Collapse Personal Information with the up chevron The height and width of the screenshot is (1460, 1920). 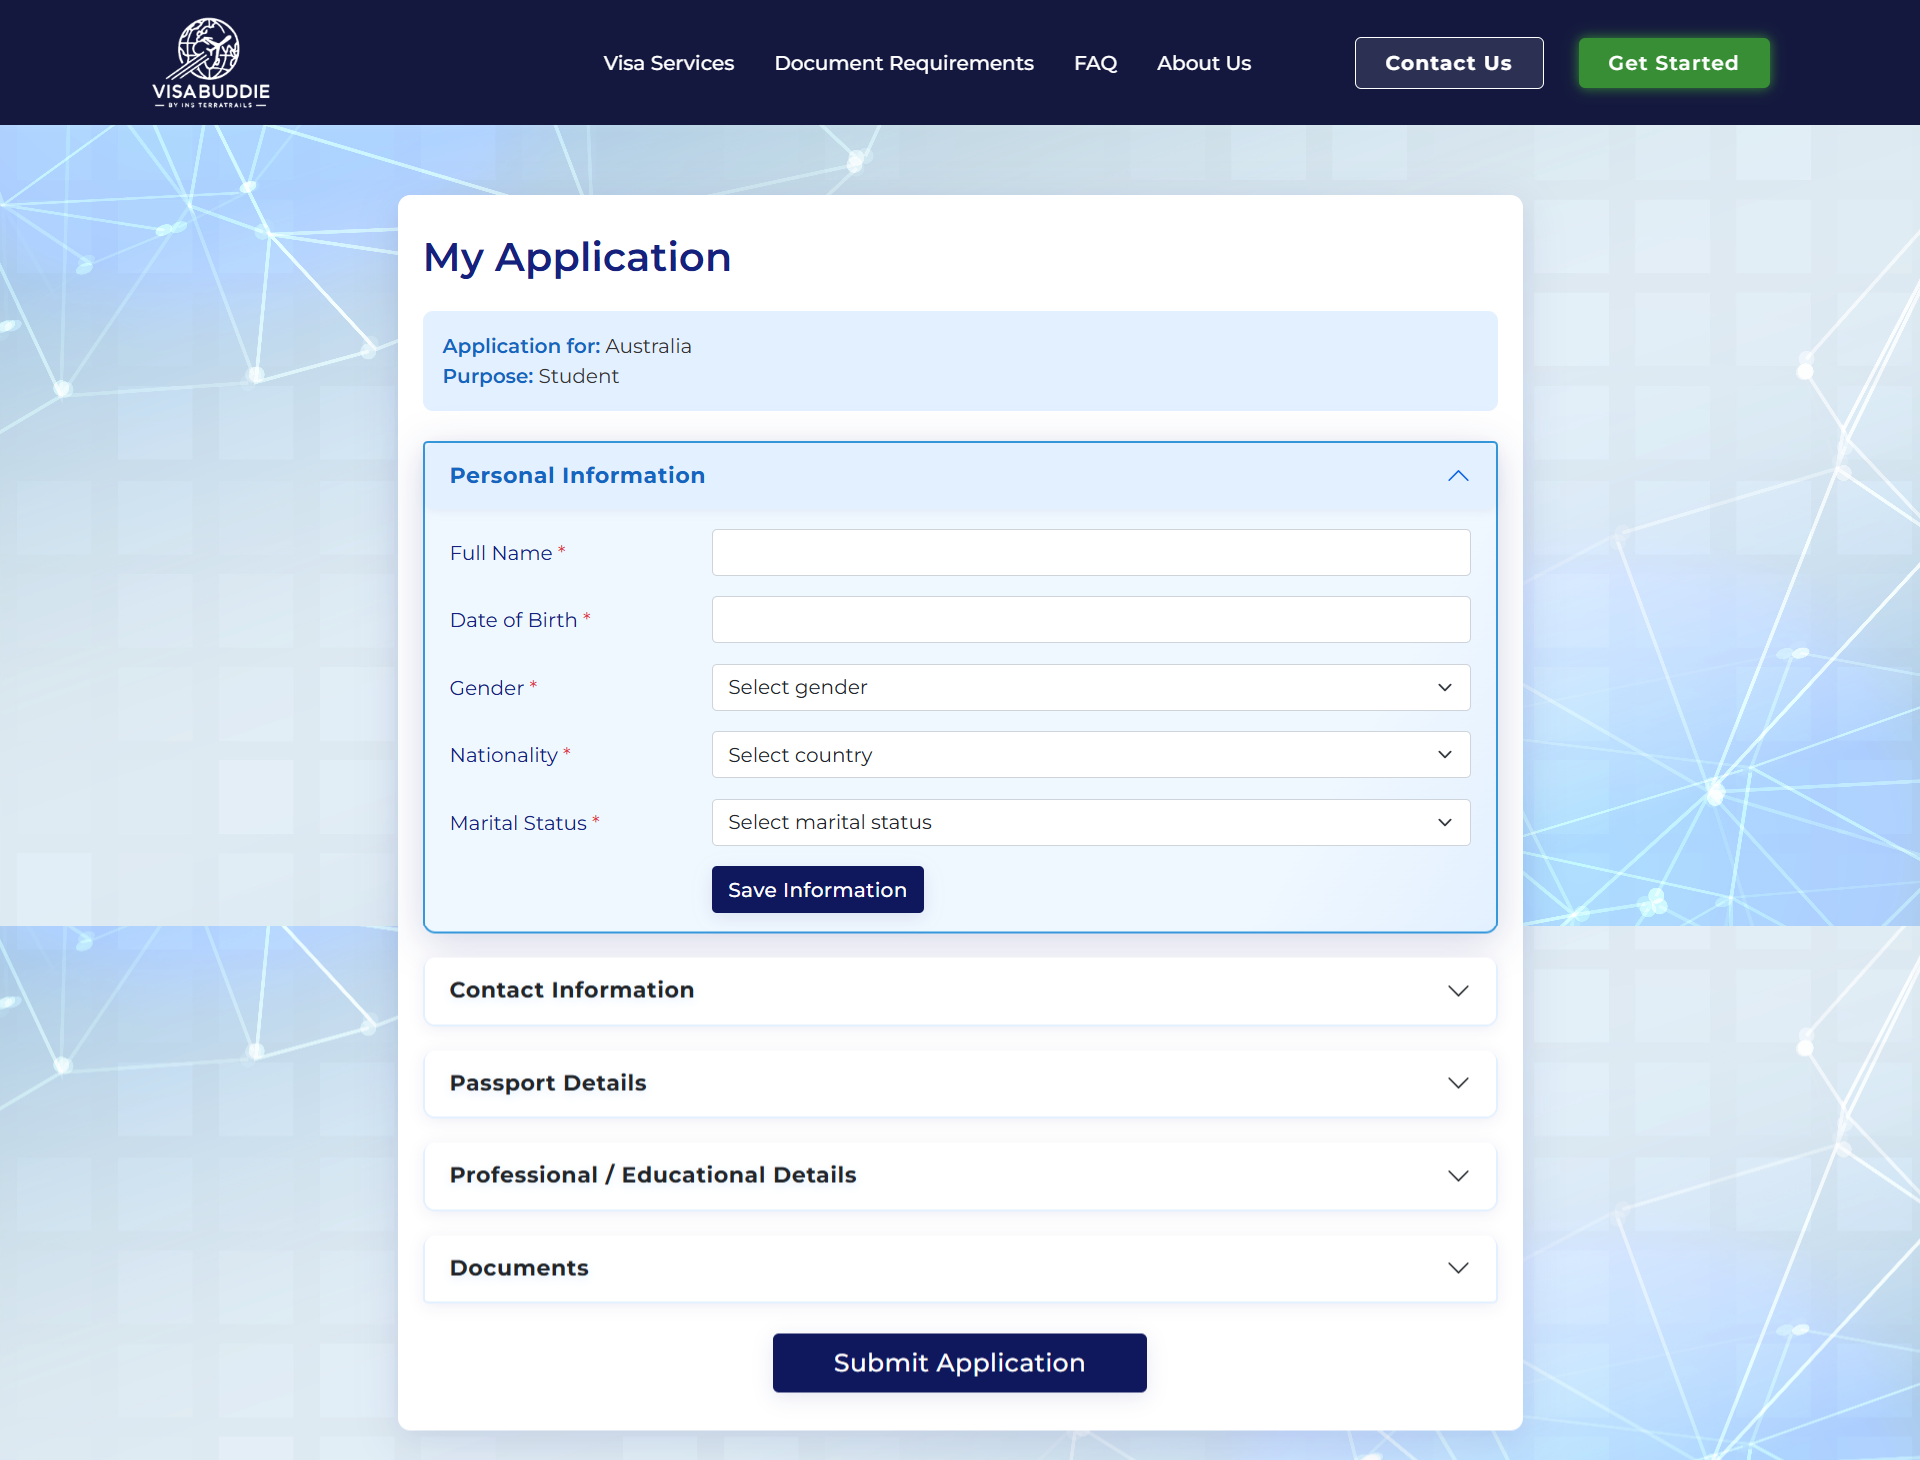tap(1458, 476)
